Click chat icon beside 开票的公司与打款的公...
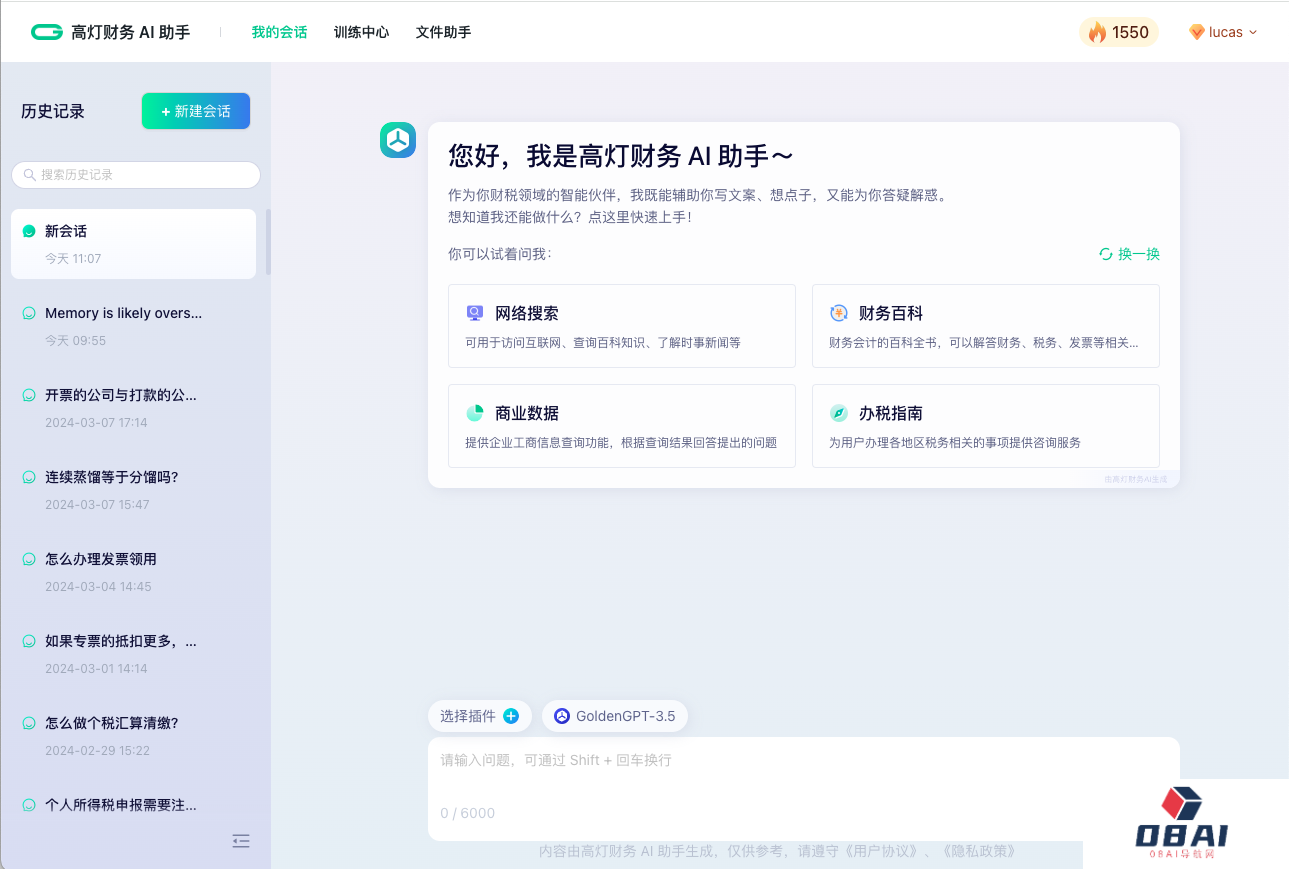 (29, 395)
